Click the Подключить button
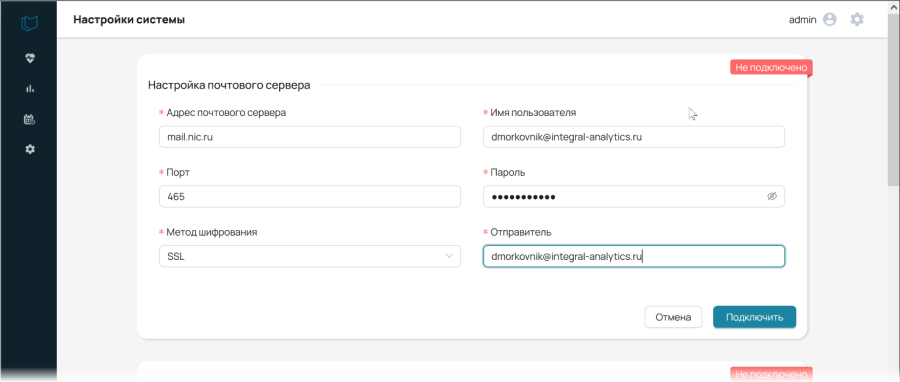The image size is (900, 382). click(754, 317)
